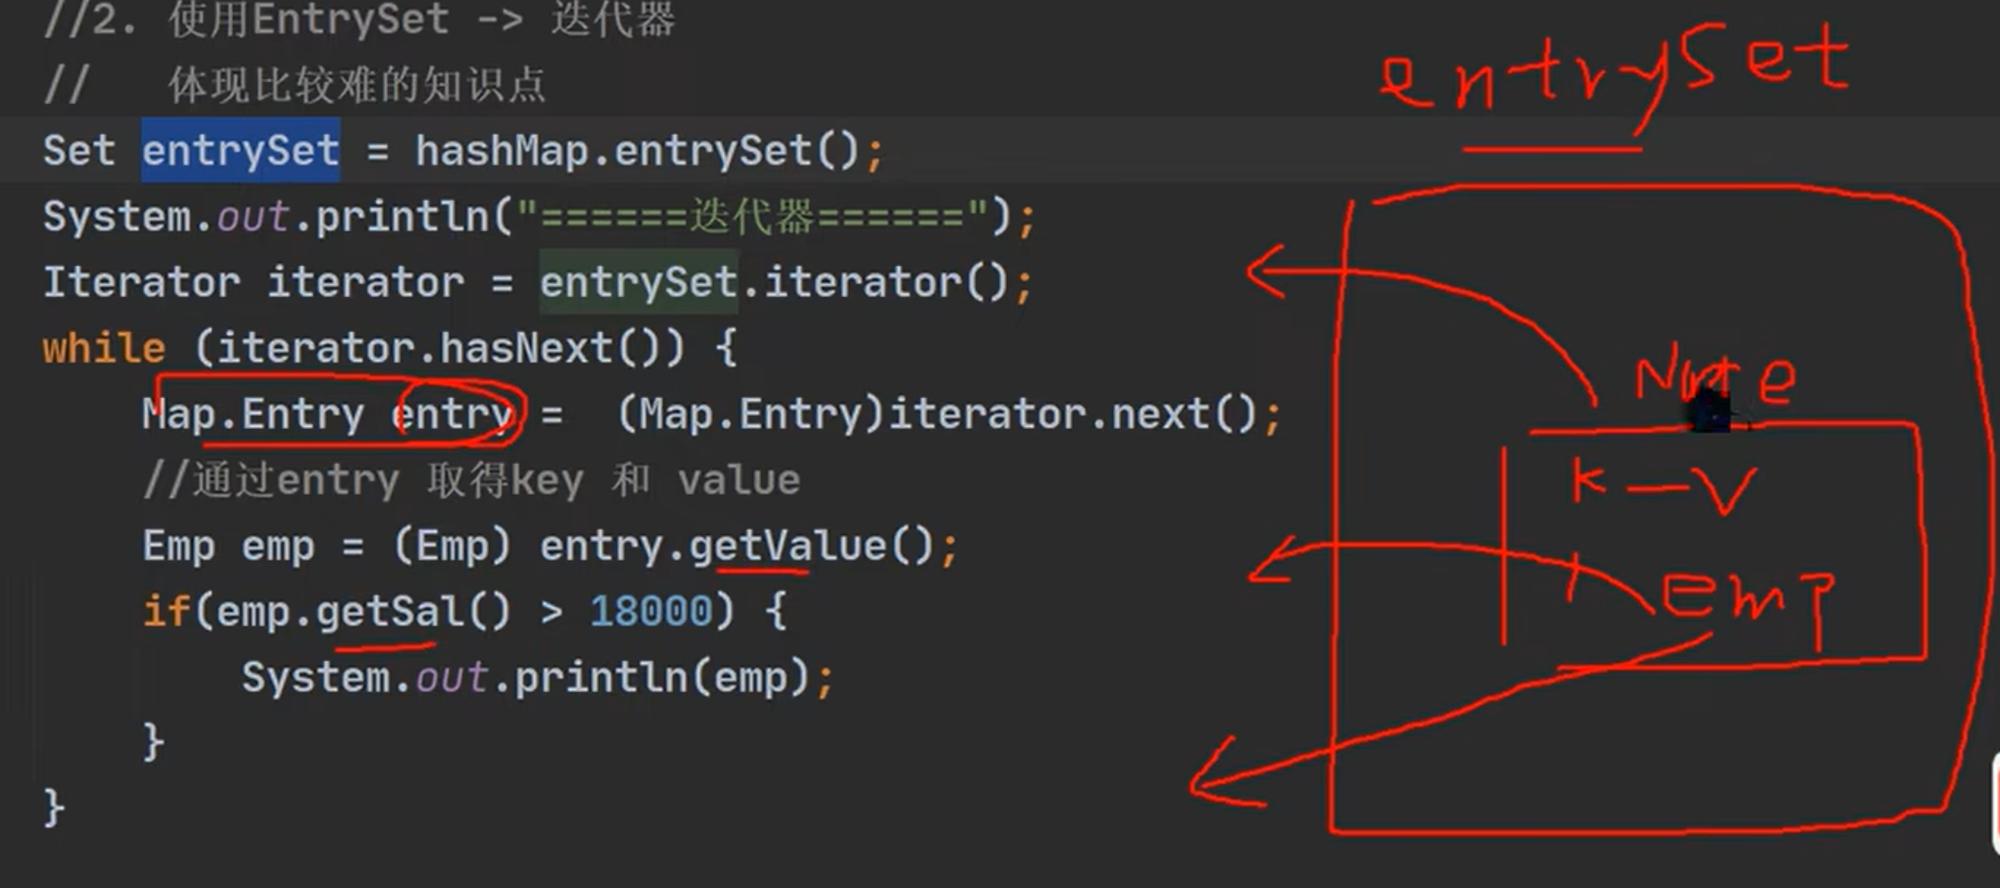
Task: Click the if keyword
Action: click(166, 611)
